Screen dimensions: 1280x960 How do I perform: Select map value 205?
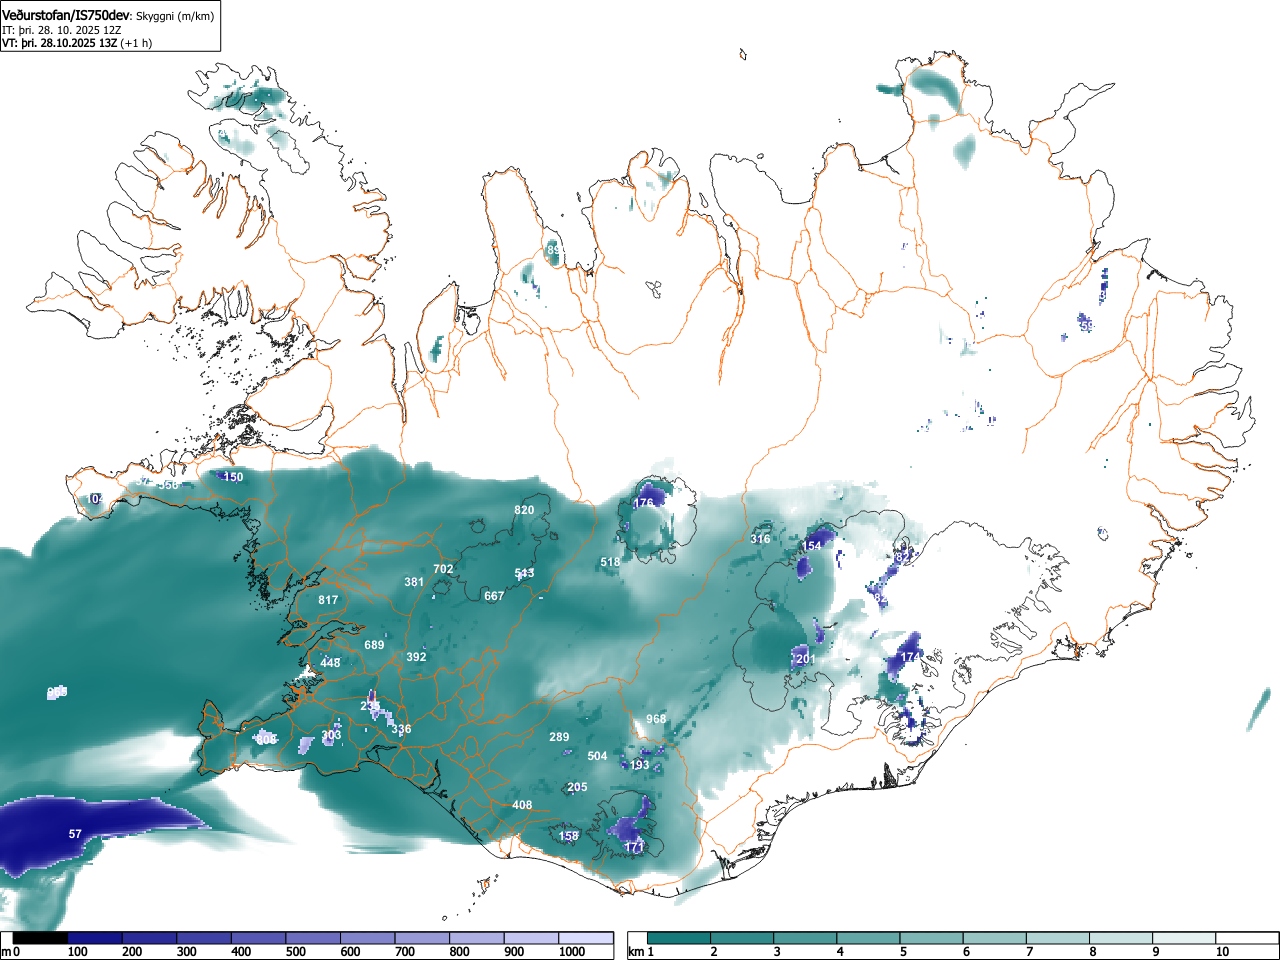pyautogui.click(x=577, y=788)
